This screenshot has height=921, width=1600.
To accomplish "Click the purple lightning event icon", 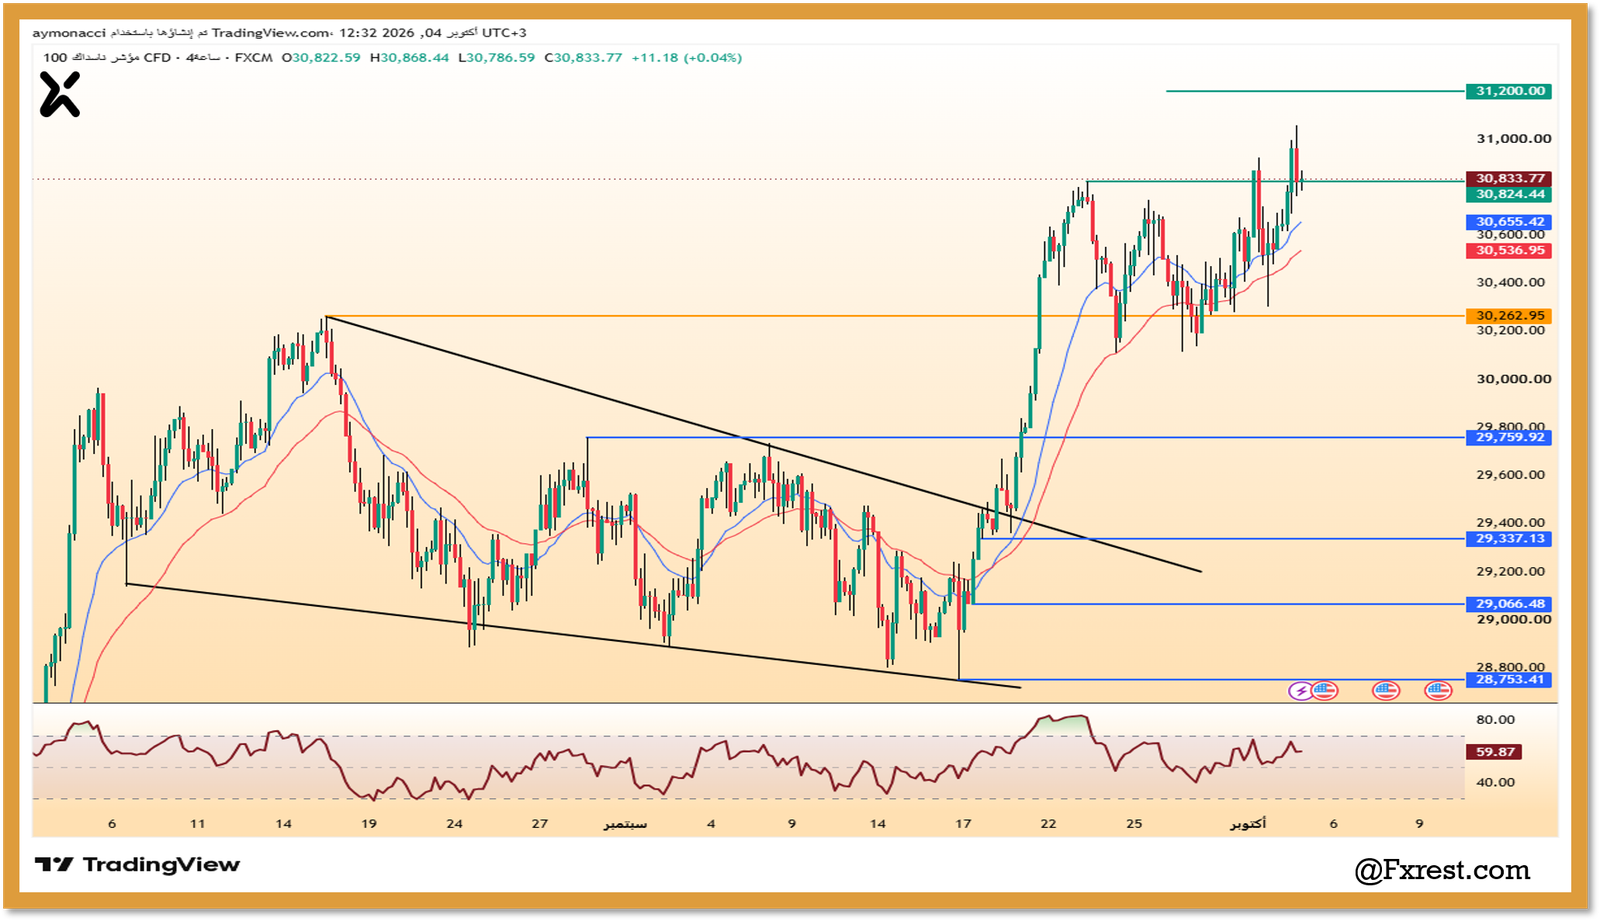I will (x=1300, y=690).
